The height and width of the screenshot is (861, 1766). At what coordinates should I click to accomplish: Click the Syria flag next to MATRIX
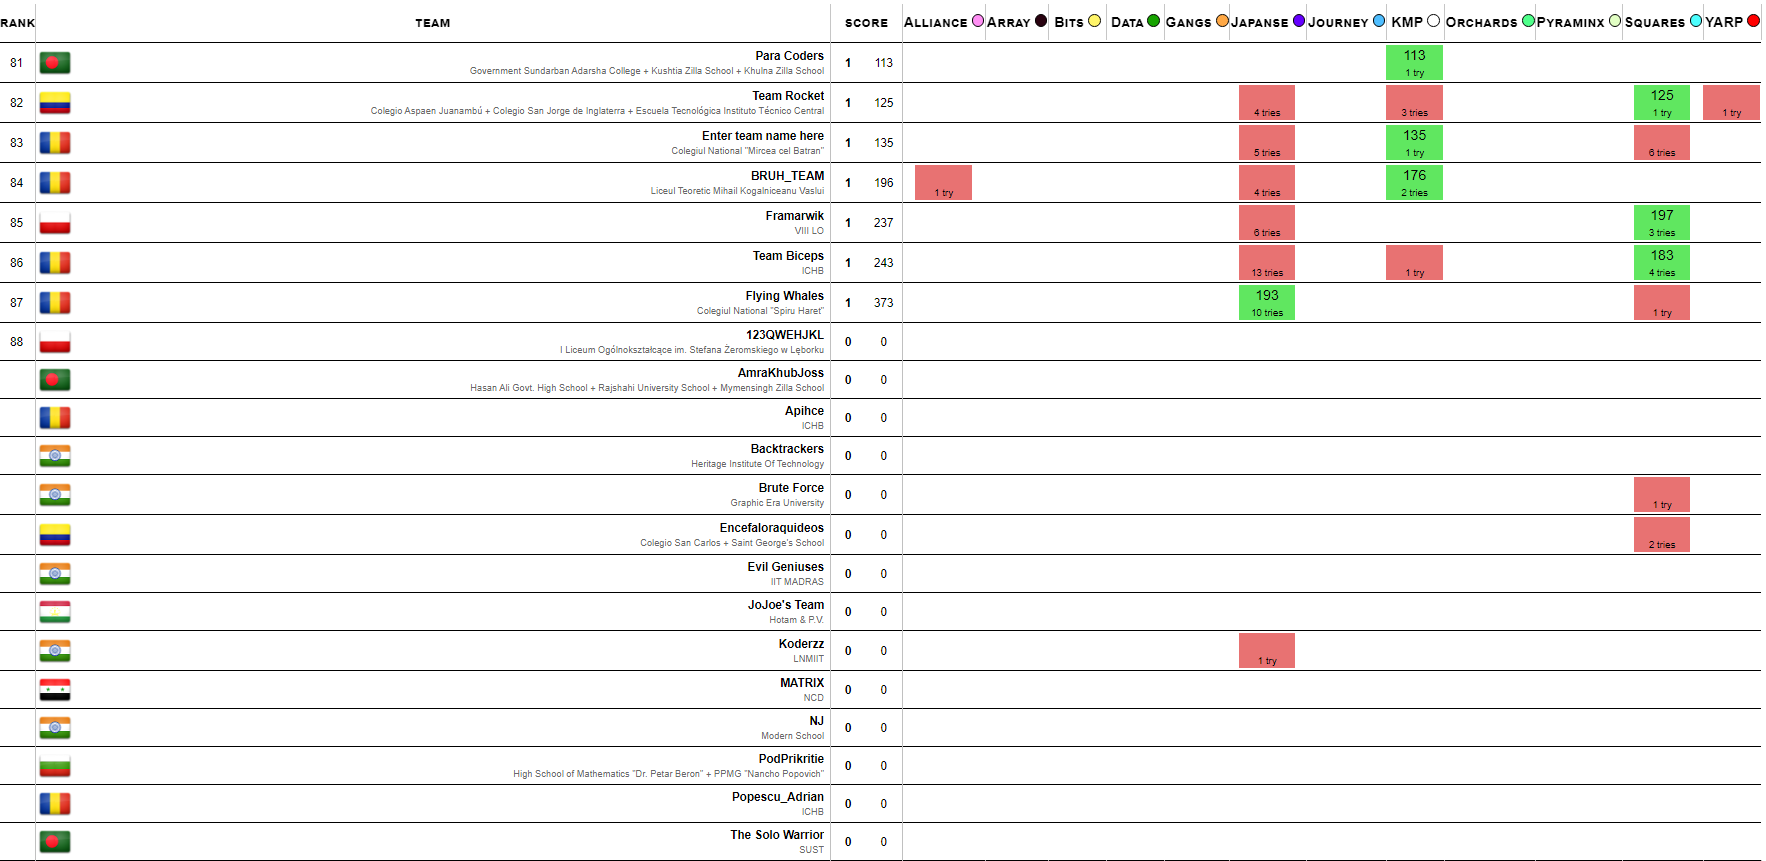[x=55, y=690]
